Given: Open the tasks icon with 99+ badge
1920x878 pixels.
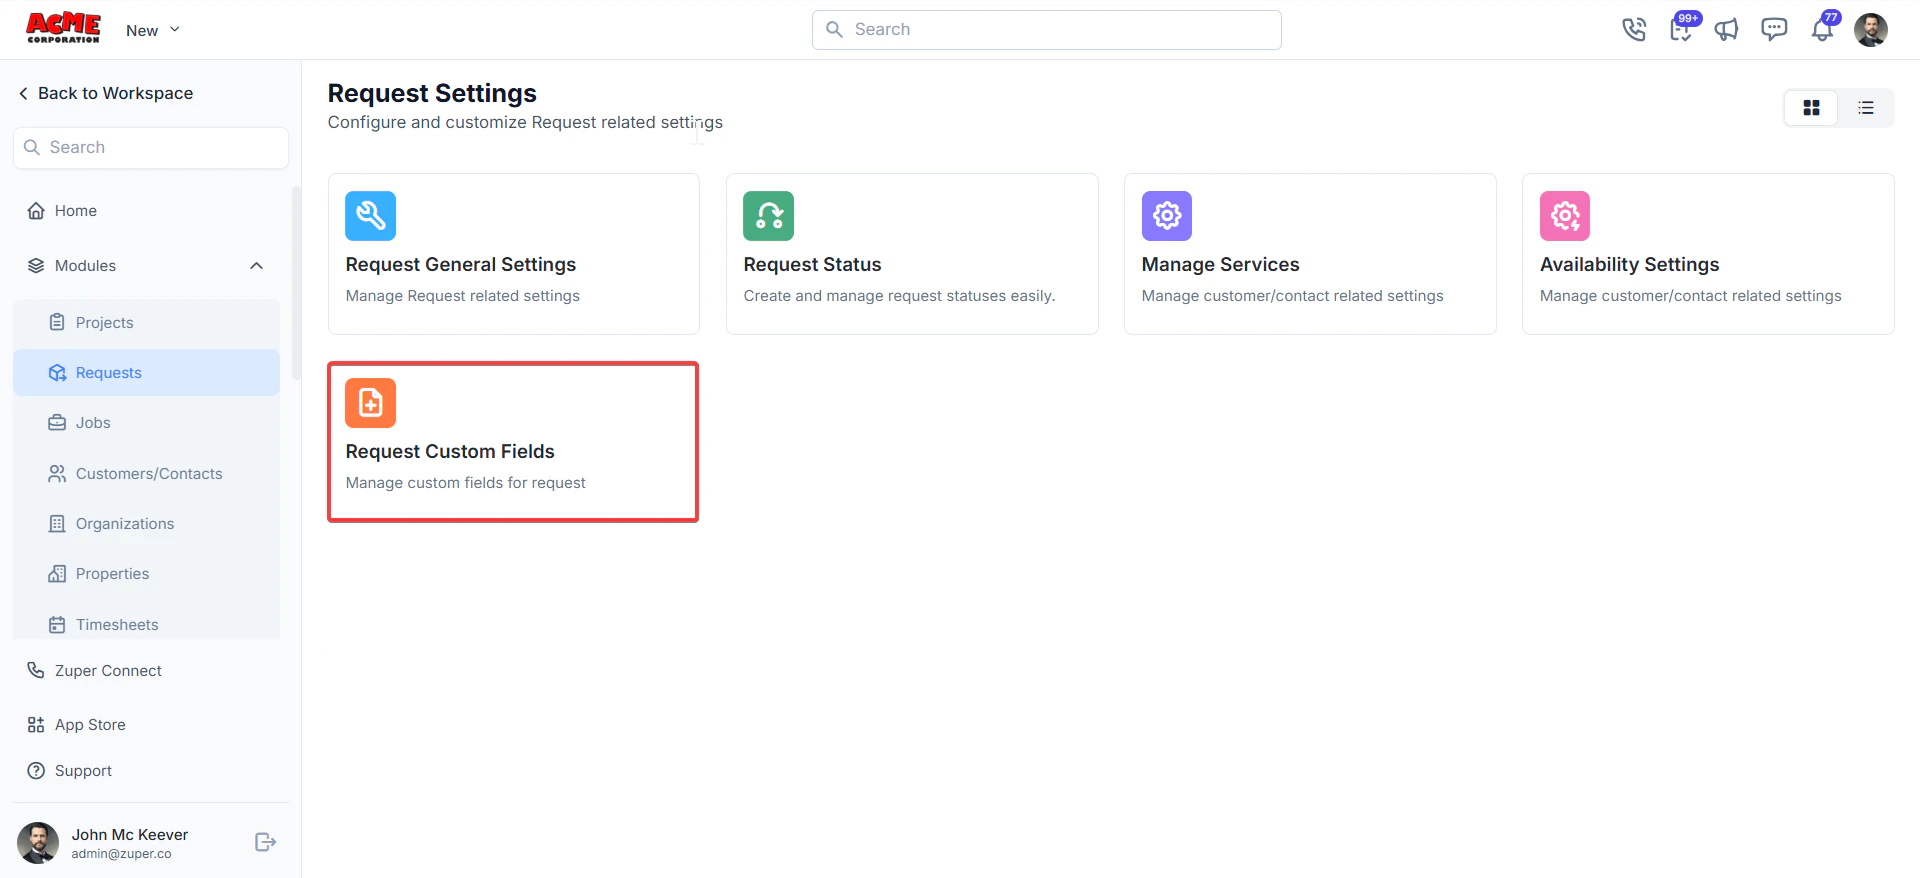Looking at the screenshot, I should pos(1682,28).
